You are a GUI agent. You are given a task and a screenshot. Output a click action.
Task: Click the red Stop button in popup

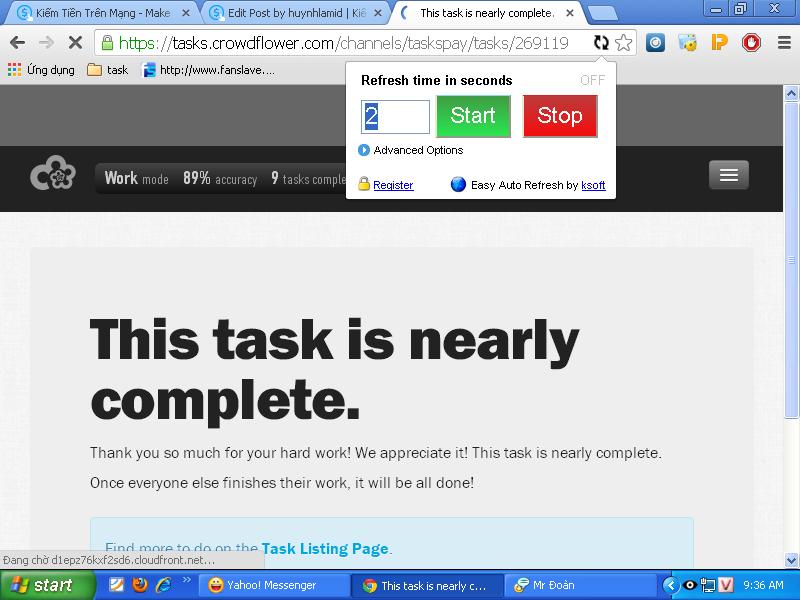(x=560, y=116)
